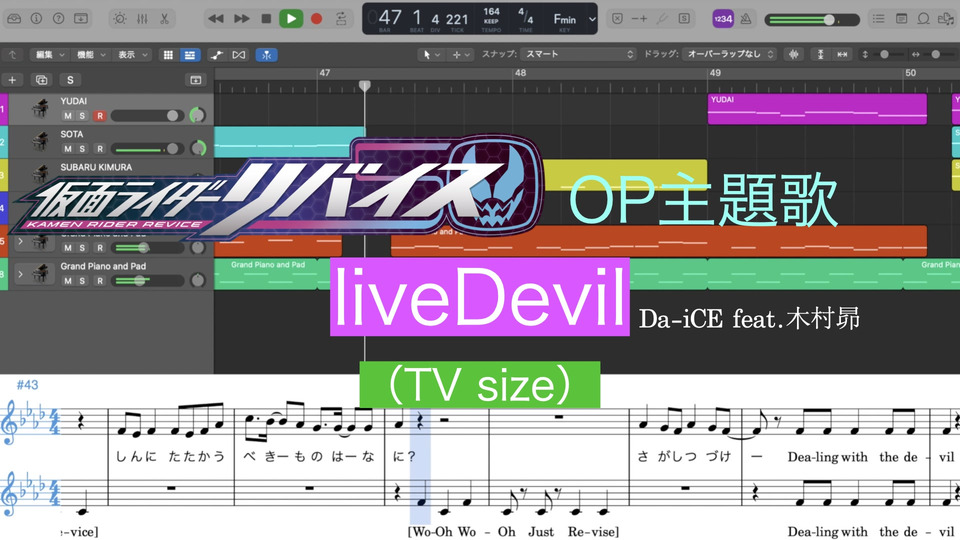Click the YUDAI piano instrument icon
Screen dimensions: 960x540
(x=40, y=109)
